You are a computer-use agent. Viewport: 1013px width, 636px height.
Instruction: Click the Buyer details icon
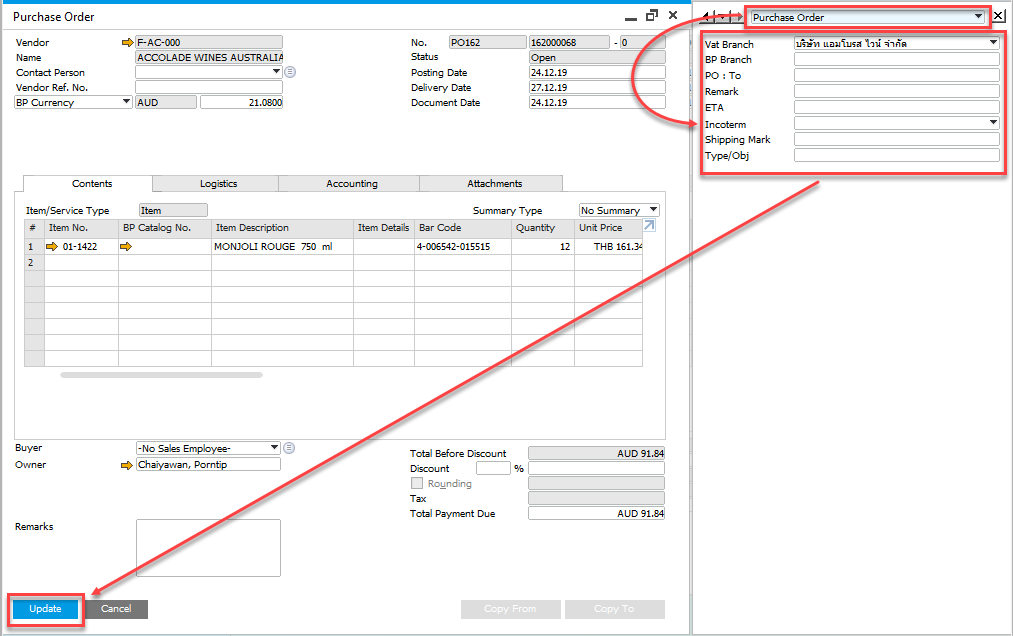point(289,448)
